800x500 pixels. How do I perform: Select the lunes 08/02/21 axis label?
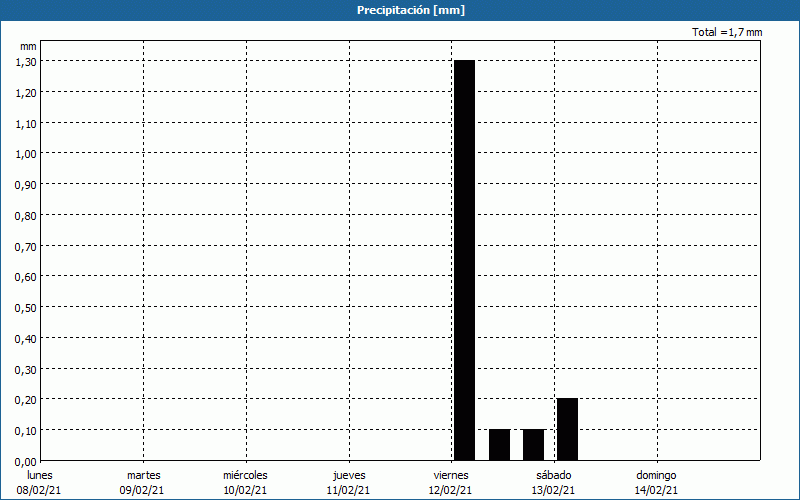(39, 483)
